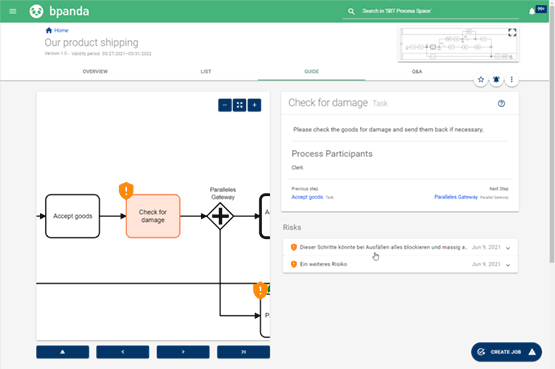Open the Q&A tab
Viewport: 555px width, 369px height.
click(x=417, y=71)
